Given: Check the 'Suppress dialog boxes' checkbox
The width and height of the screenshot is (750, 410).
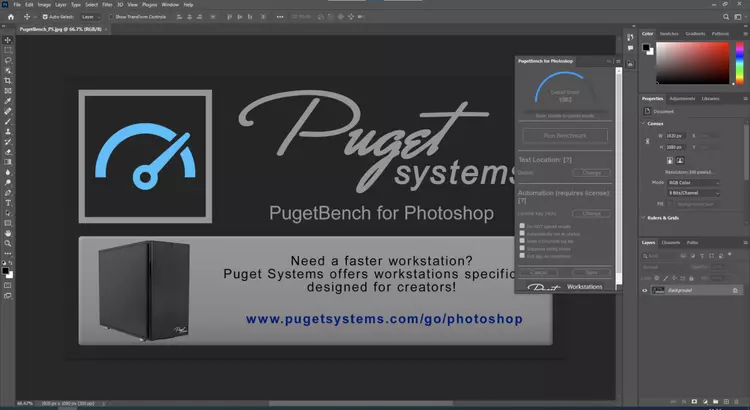Looking at the screenshot, I should tap(522, 248).
